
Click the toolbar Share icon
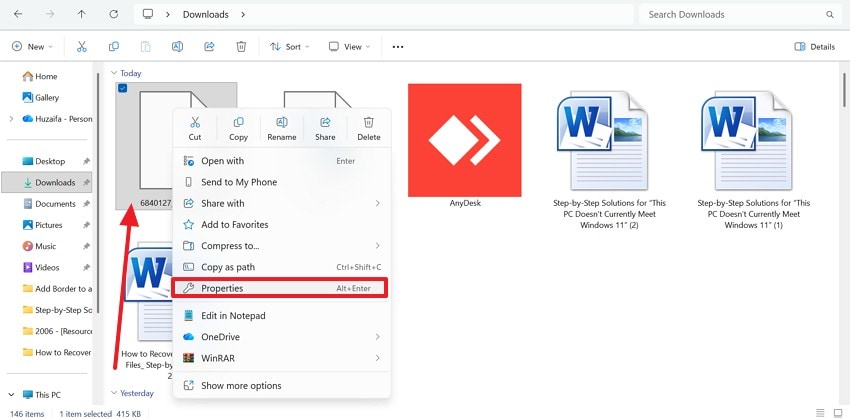coord(209,47)
